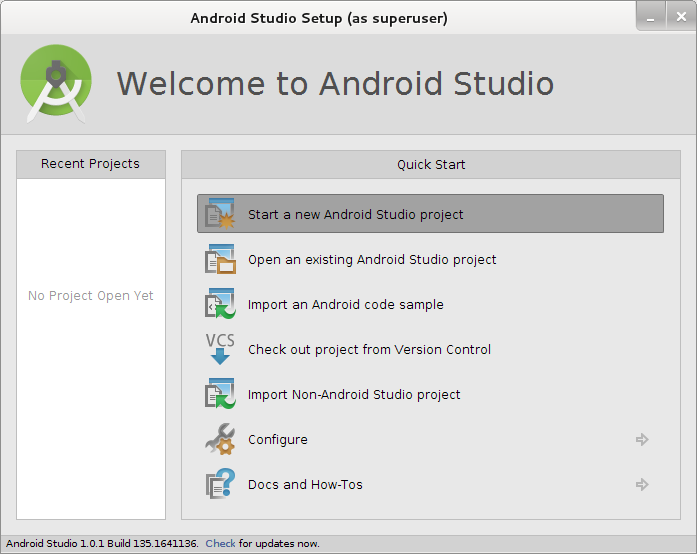
Task: Click the Configure wrench and gear icon
Action: pos(220,439)
